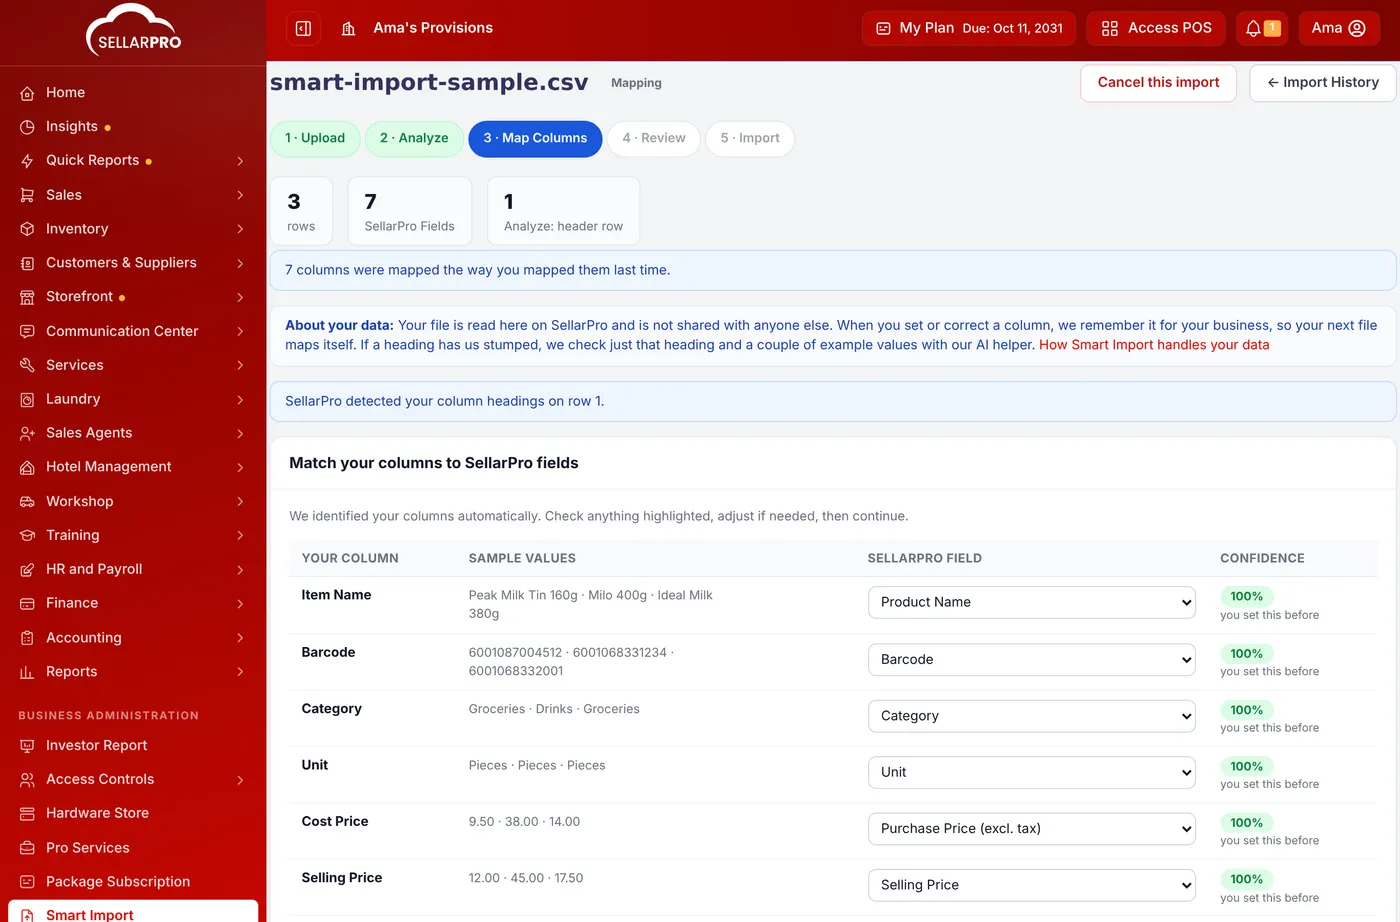This screenshot has height=922, width=1400.
Task: Click the Laundry washing machine icon
Action: pos(27,399)
